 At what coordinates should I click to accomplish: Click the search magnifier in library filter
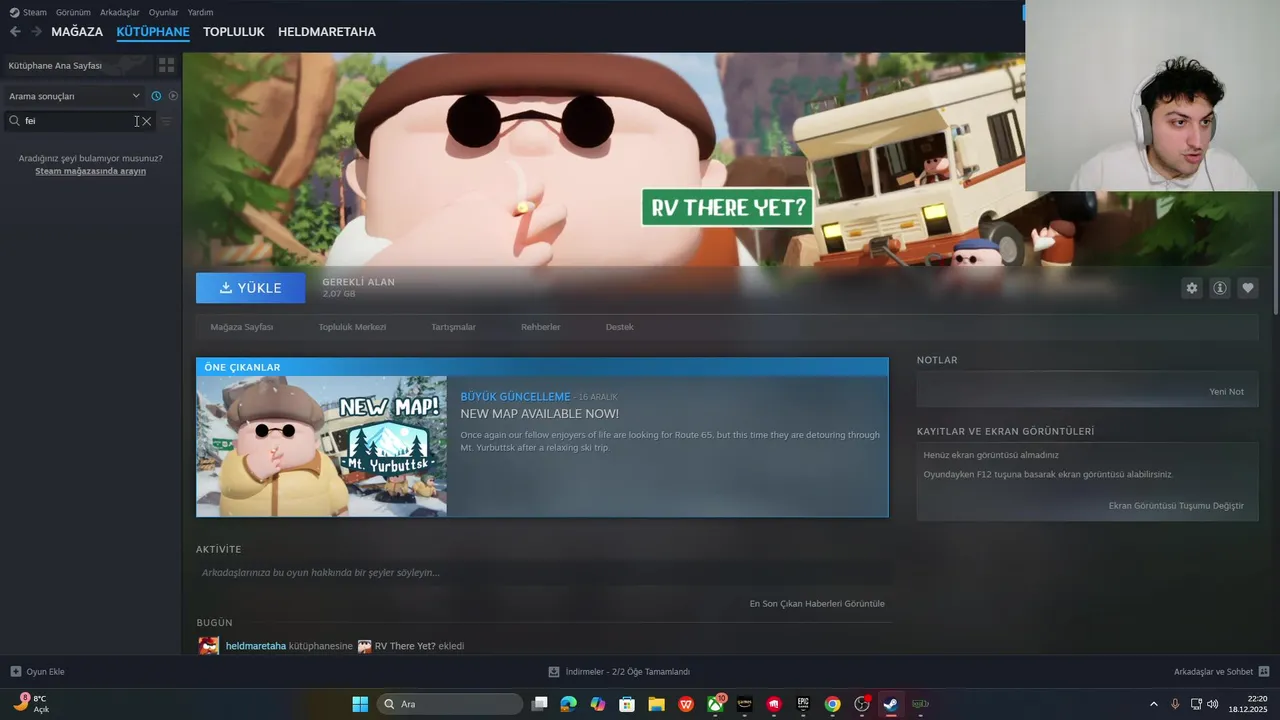(14, 121)
